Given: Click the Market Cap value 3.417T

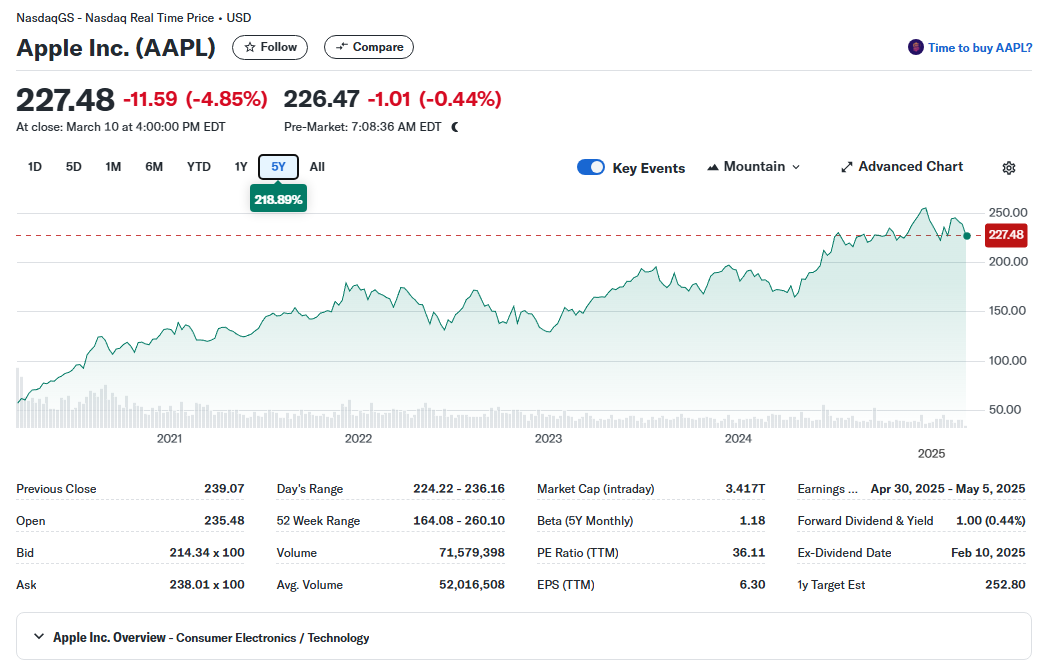Looking at the screenshot, I should [x=745, y=489].
